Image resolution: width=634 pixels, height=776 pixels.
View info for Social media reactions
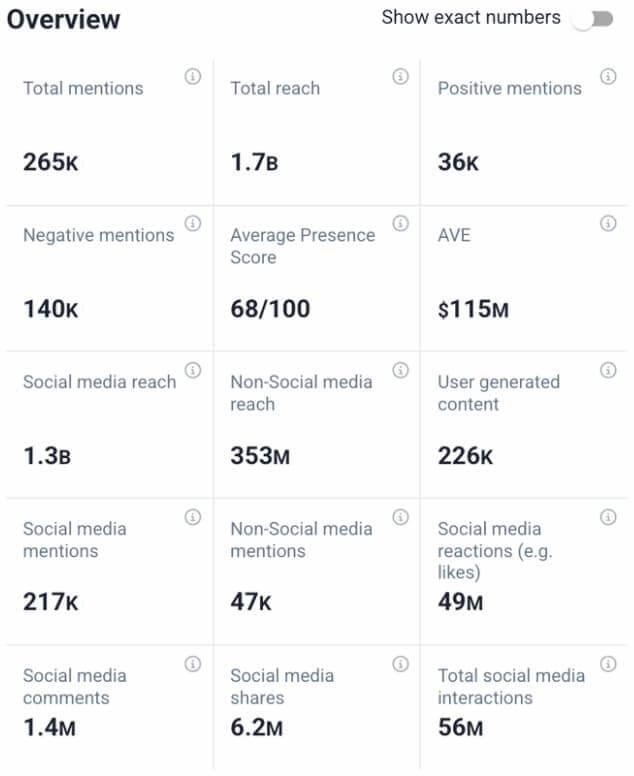click(x=607, y=517)
